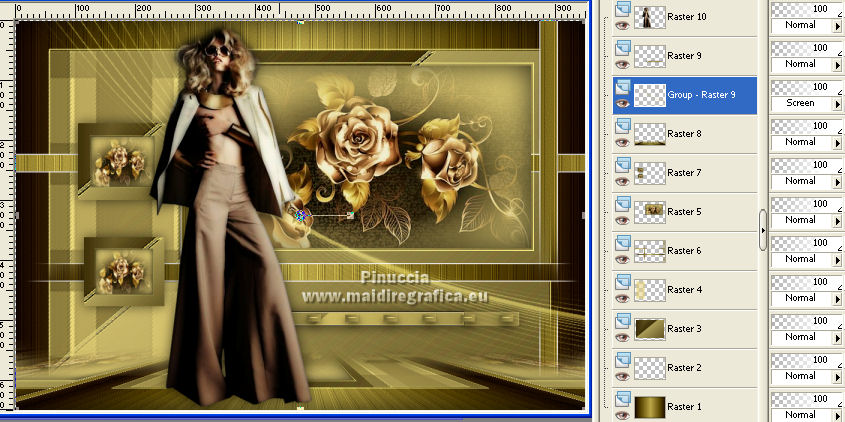This screenshot has height=422, width=845.
Task: Hide the Raster 10 layer via its eye
Action: (623, 25)
